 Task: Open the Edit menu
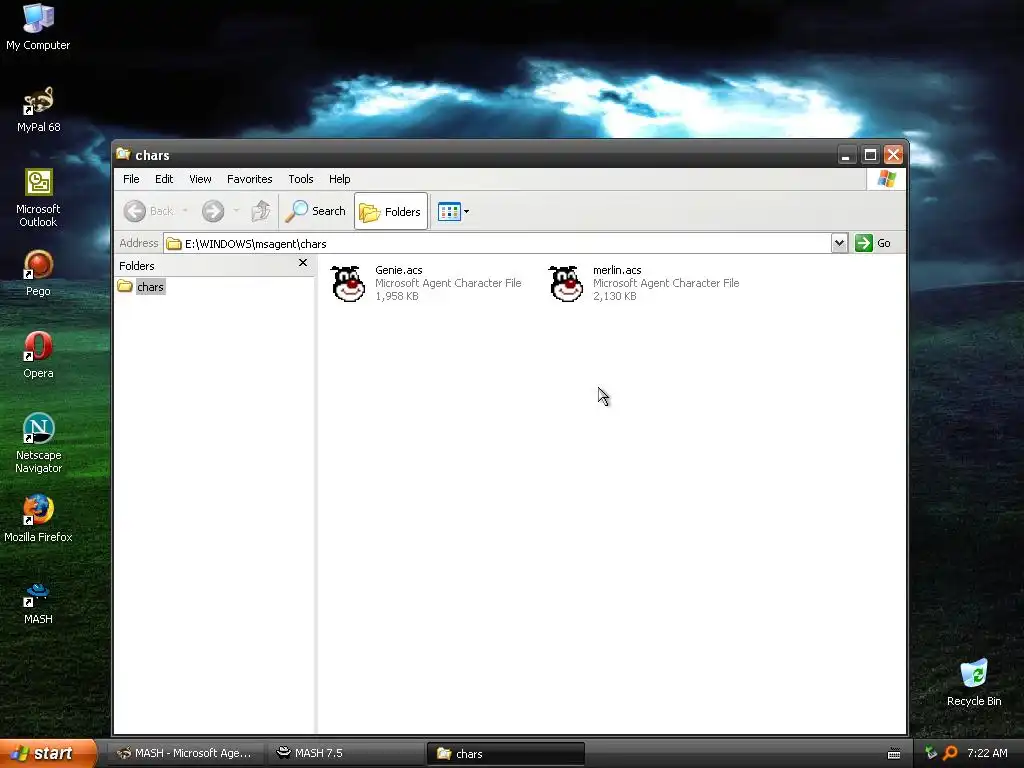tap(164, 179)
